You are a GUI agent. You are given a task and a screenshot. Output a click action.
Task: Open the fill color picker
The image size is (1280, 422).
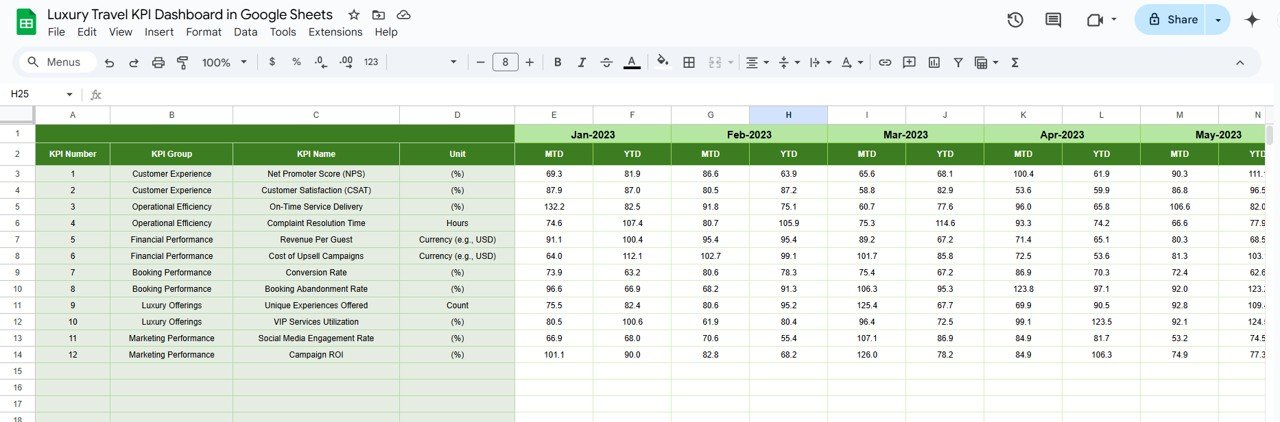pyautogui.click(x=662, y=62)
